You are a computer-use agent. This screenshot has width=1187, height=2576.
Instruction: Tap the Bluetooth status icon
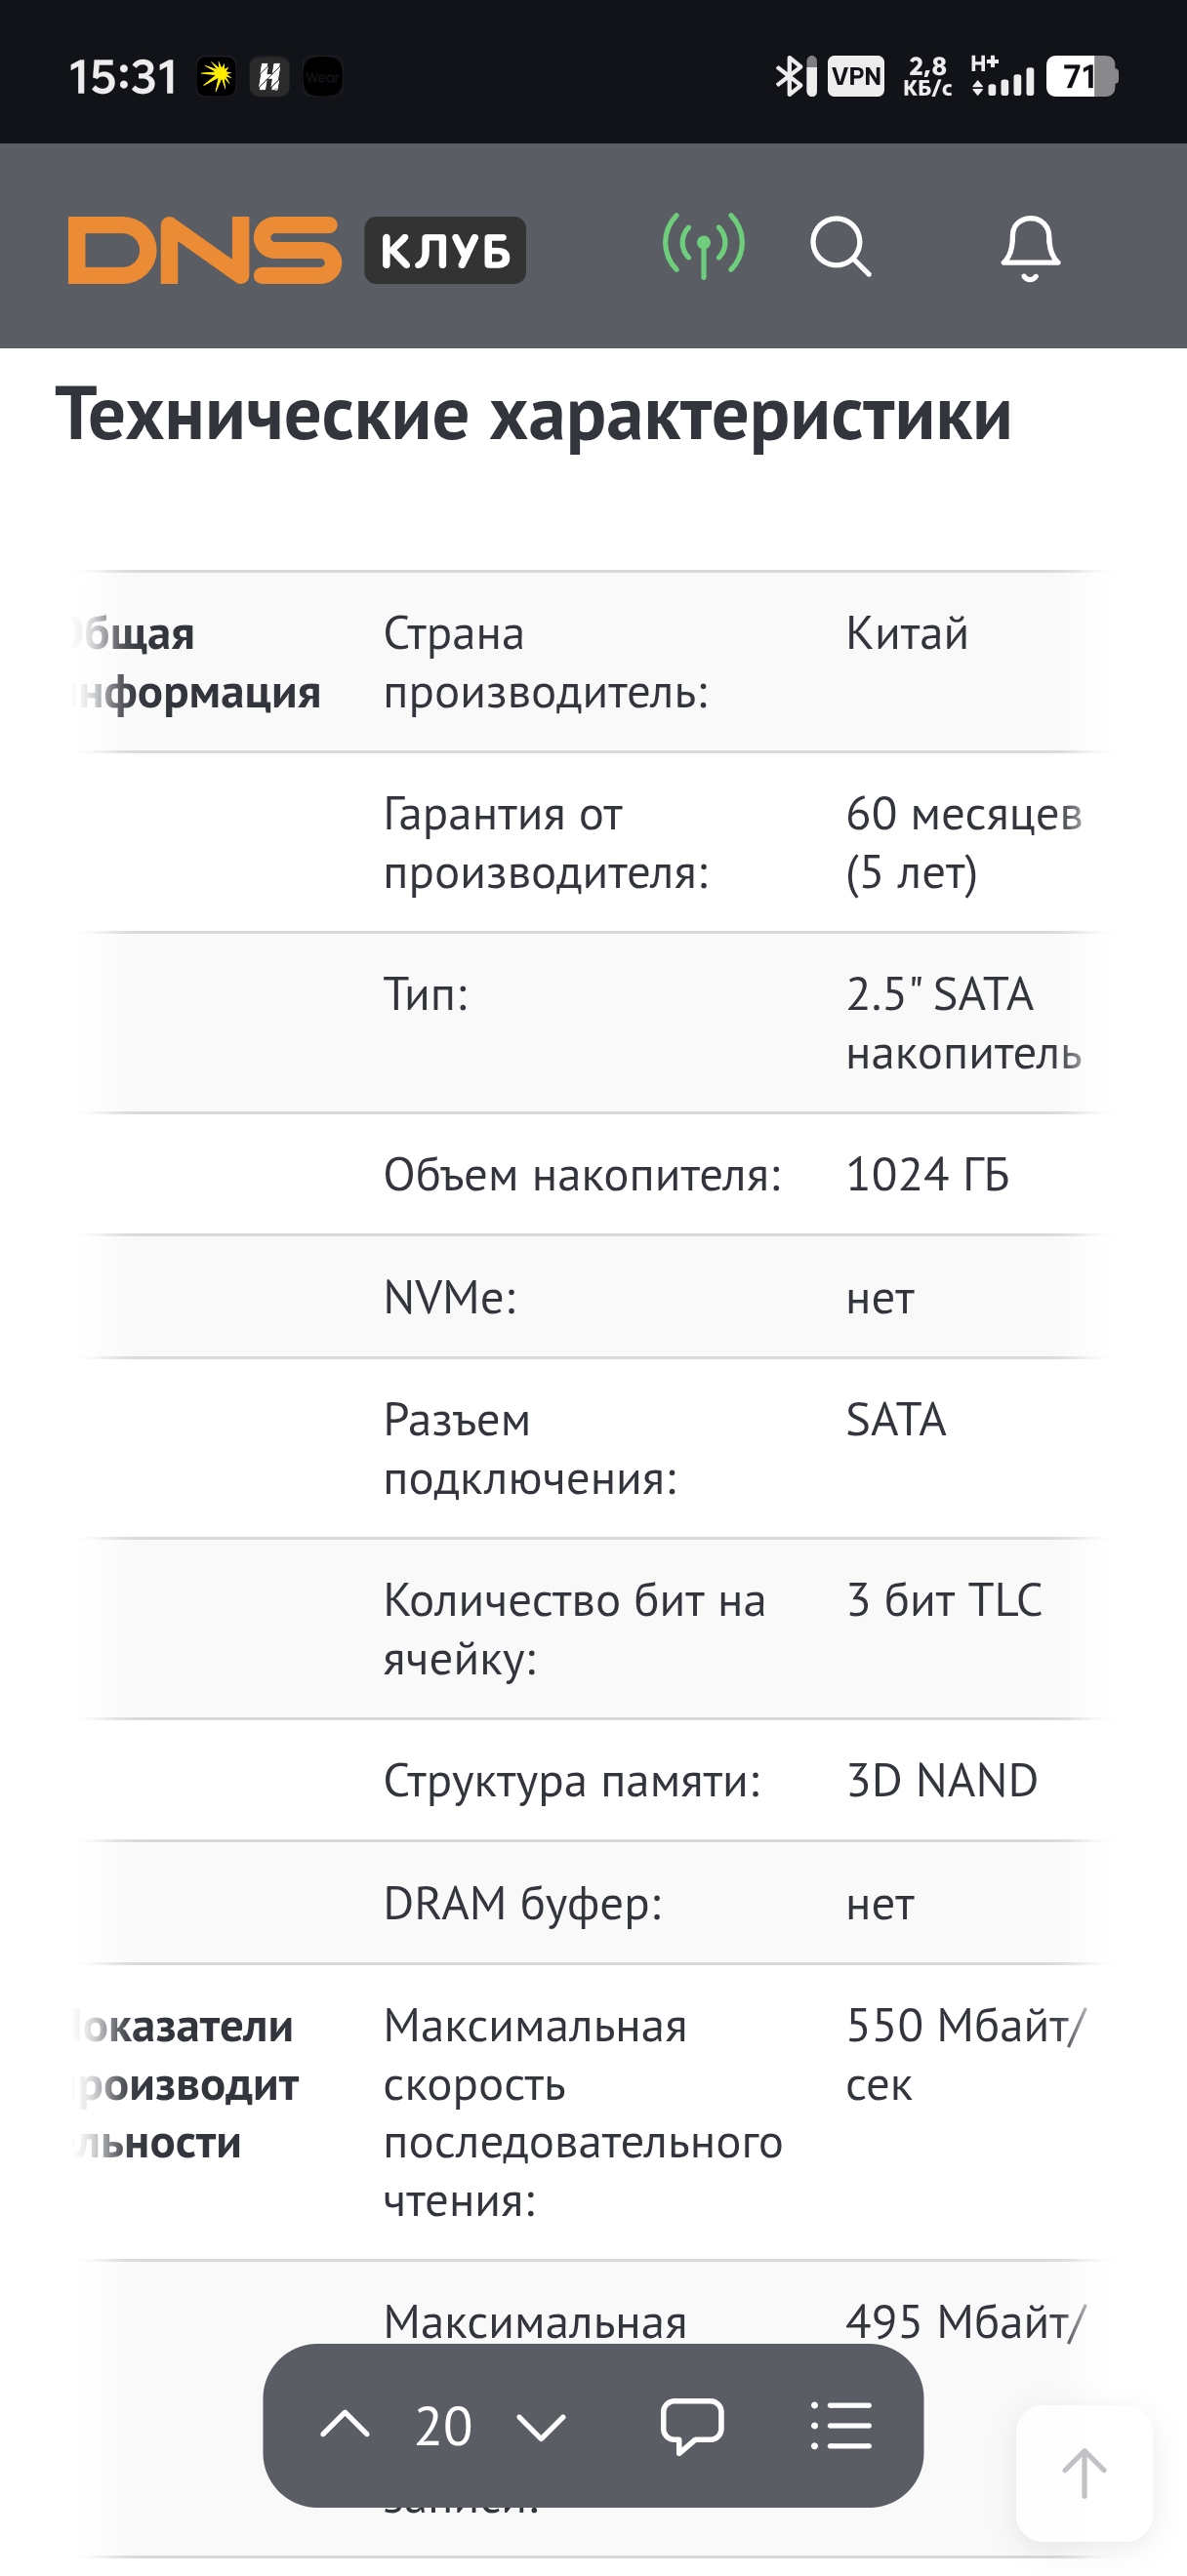[794, 77]
